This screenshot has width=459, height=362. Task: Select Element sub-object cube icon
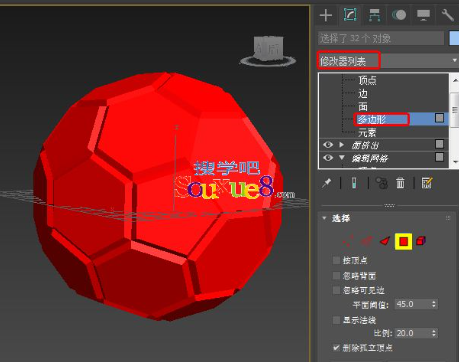[421, 241]
